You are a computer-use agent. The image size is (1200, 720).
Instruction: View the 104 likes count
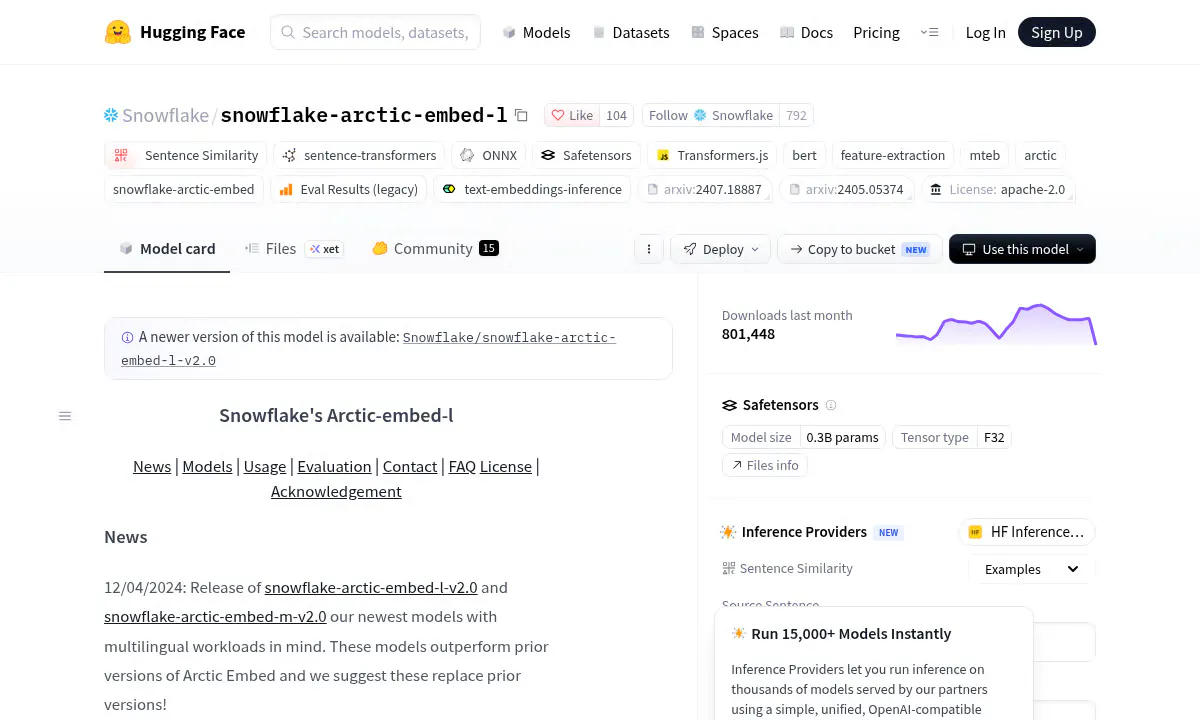[616, 115]
